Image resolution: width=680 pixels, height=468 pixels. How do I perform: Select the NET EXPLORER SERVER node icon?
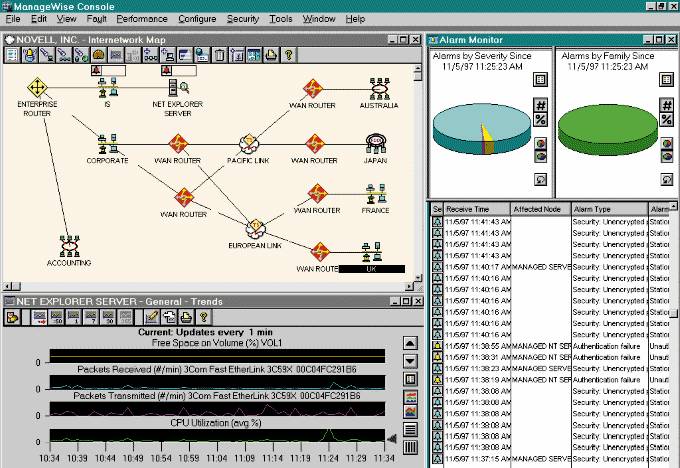pos(178,88)
